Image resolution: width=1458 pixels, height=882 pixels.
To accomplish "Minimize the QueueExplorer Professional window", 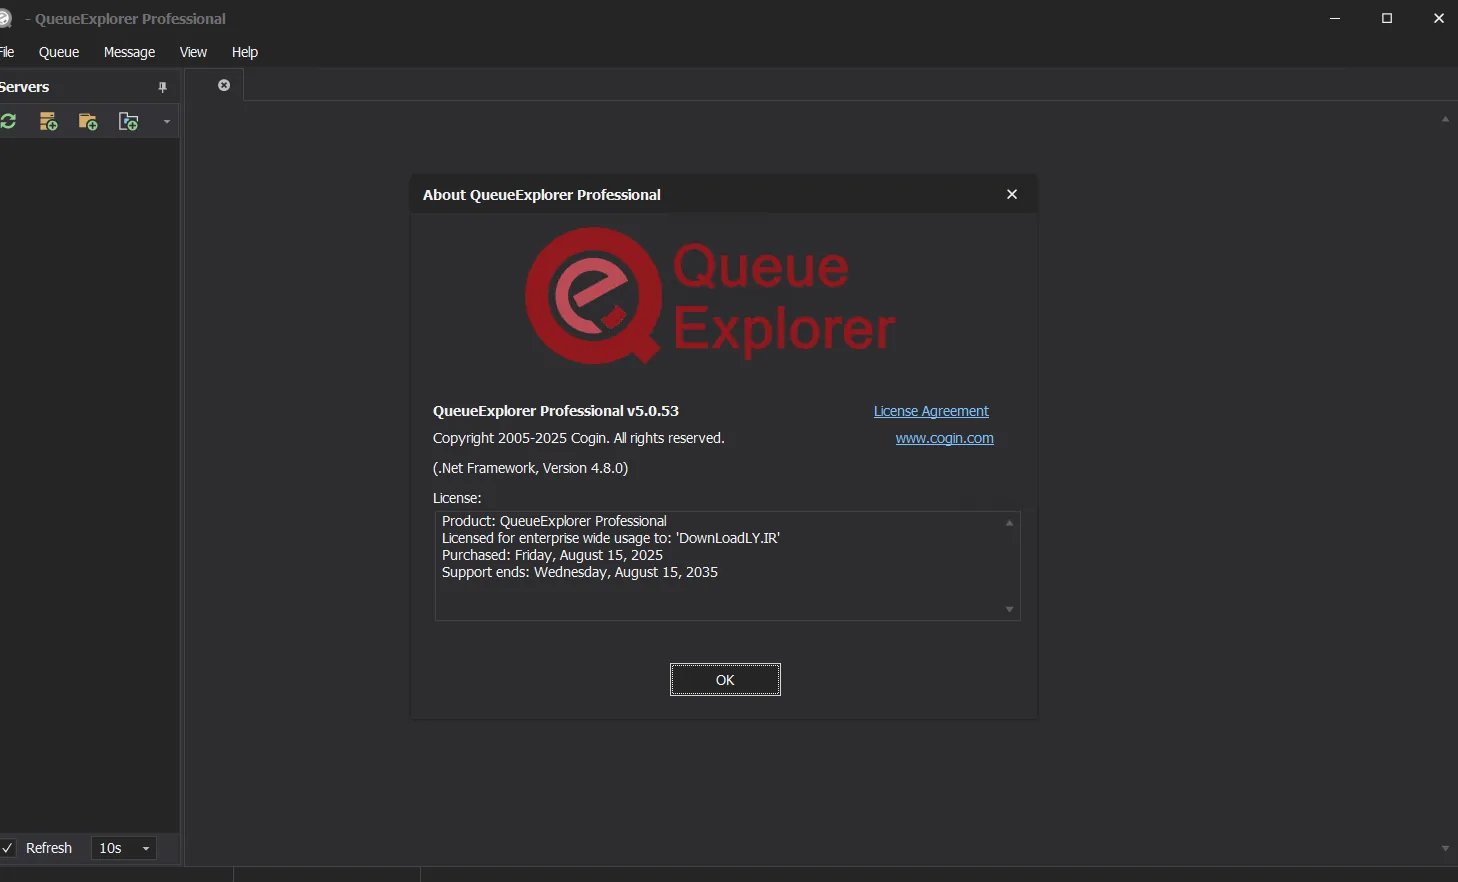I will coord(1335,18).
